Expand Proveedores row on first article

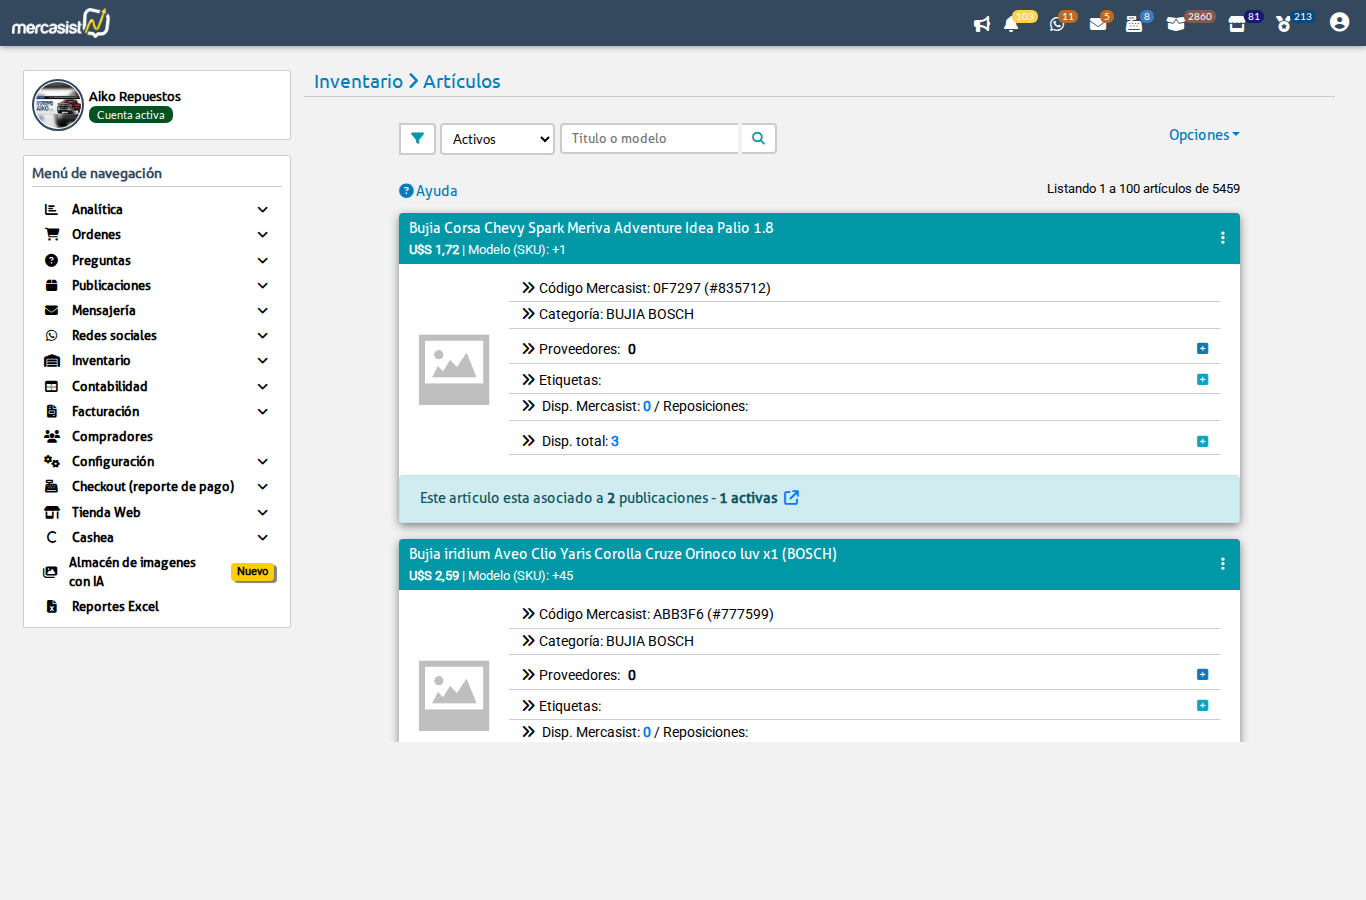pyautogui.click(x=1202, y=349)
